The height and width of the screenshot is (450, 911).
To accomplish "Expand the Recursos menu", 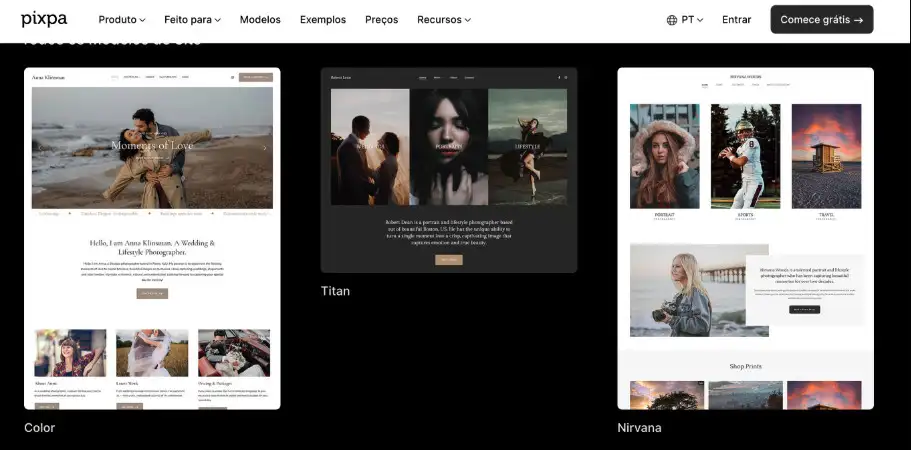I will (x=443, y=20).
